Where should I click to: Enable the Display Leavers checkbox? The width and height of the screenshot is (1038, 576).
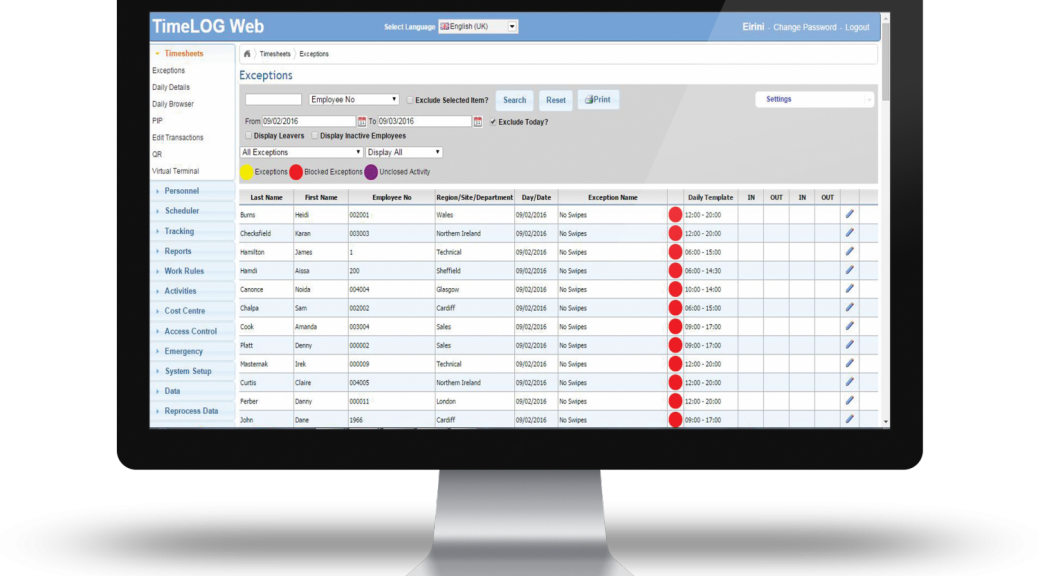(x=249, y=136)
